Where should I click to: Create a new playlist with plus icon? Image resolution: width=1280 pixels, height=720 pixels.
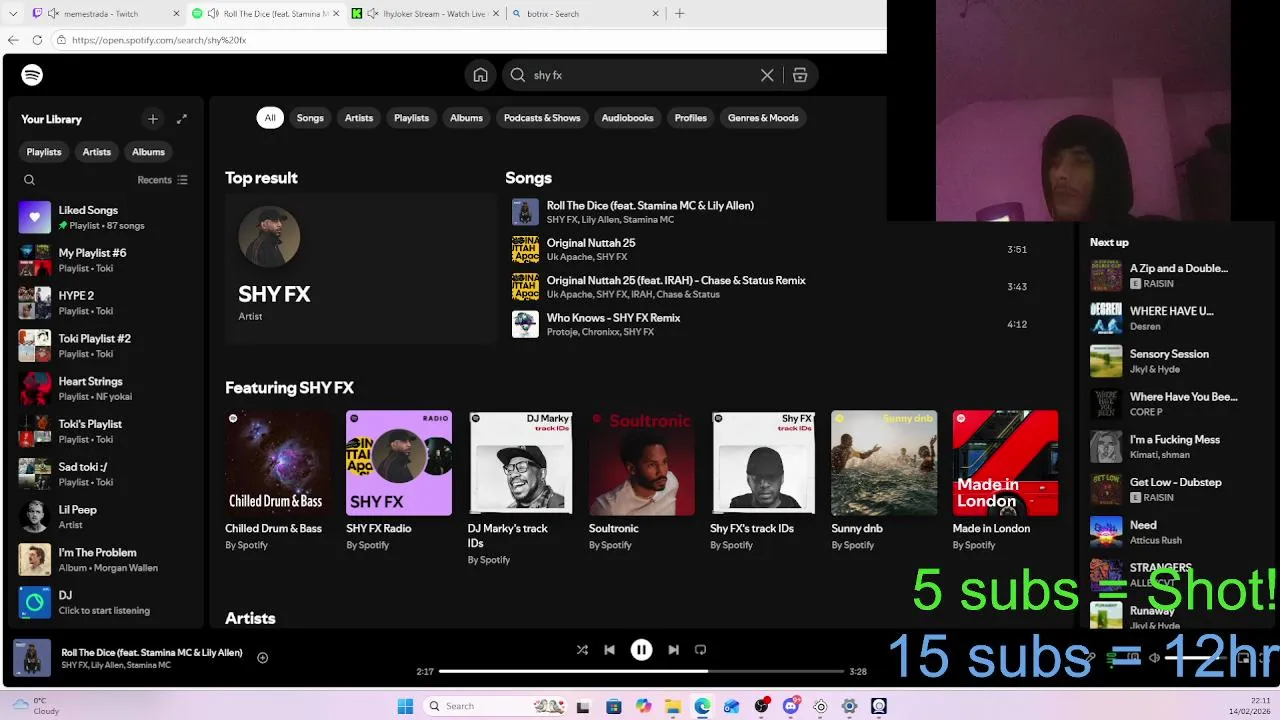(x=153, y=119)
